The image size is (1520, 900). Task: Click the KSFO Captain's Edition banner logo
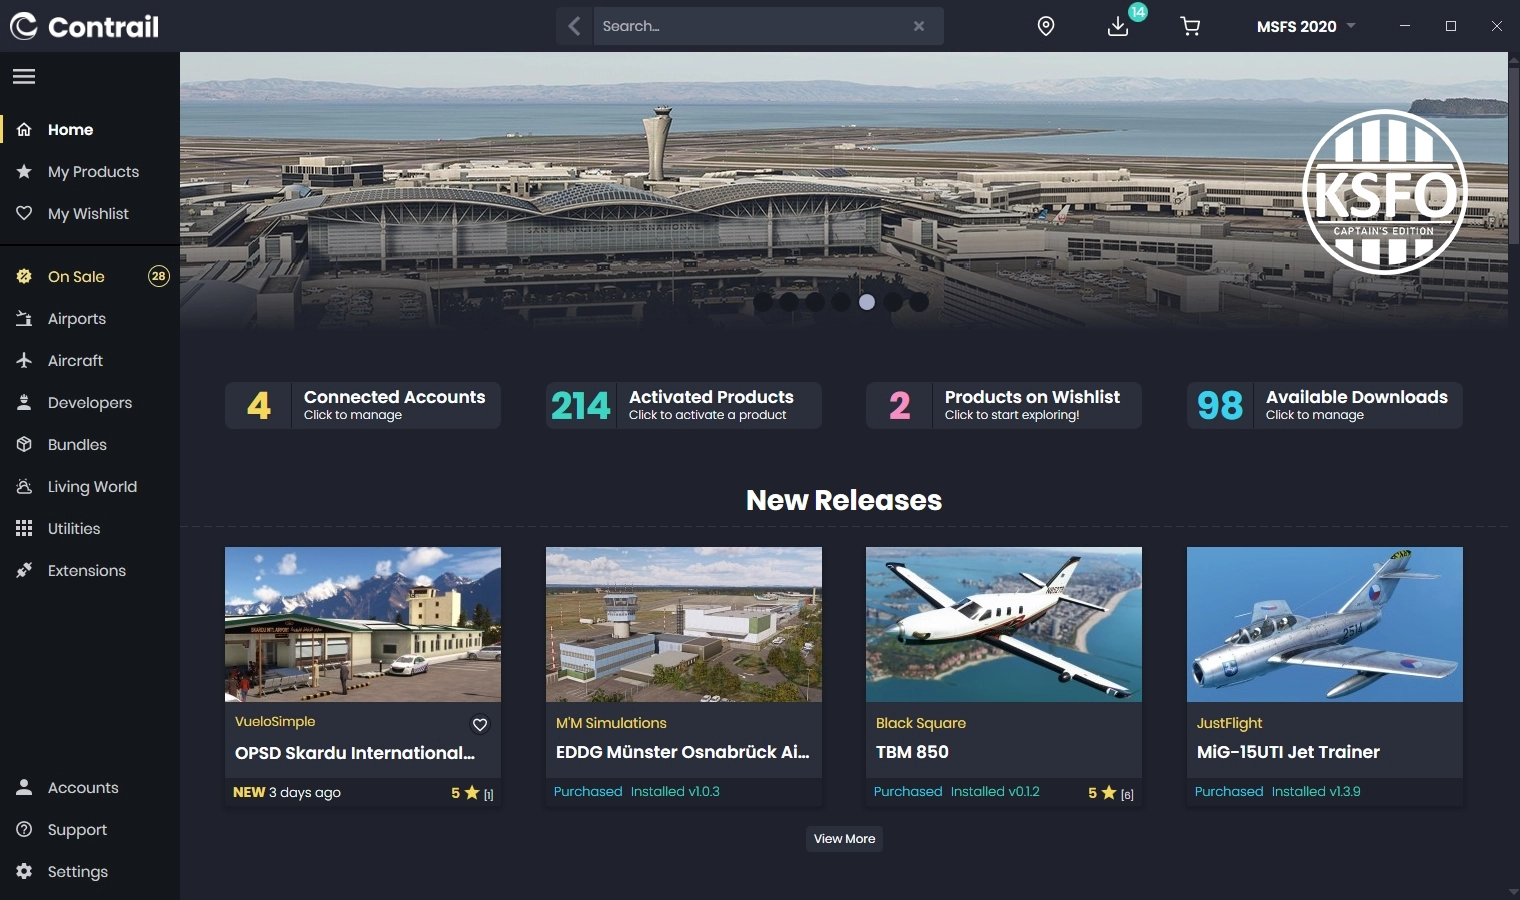click(x=1385, y=192)
